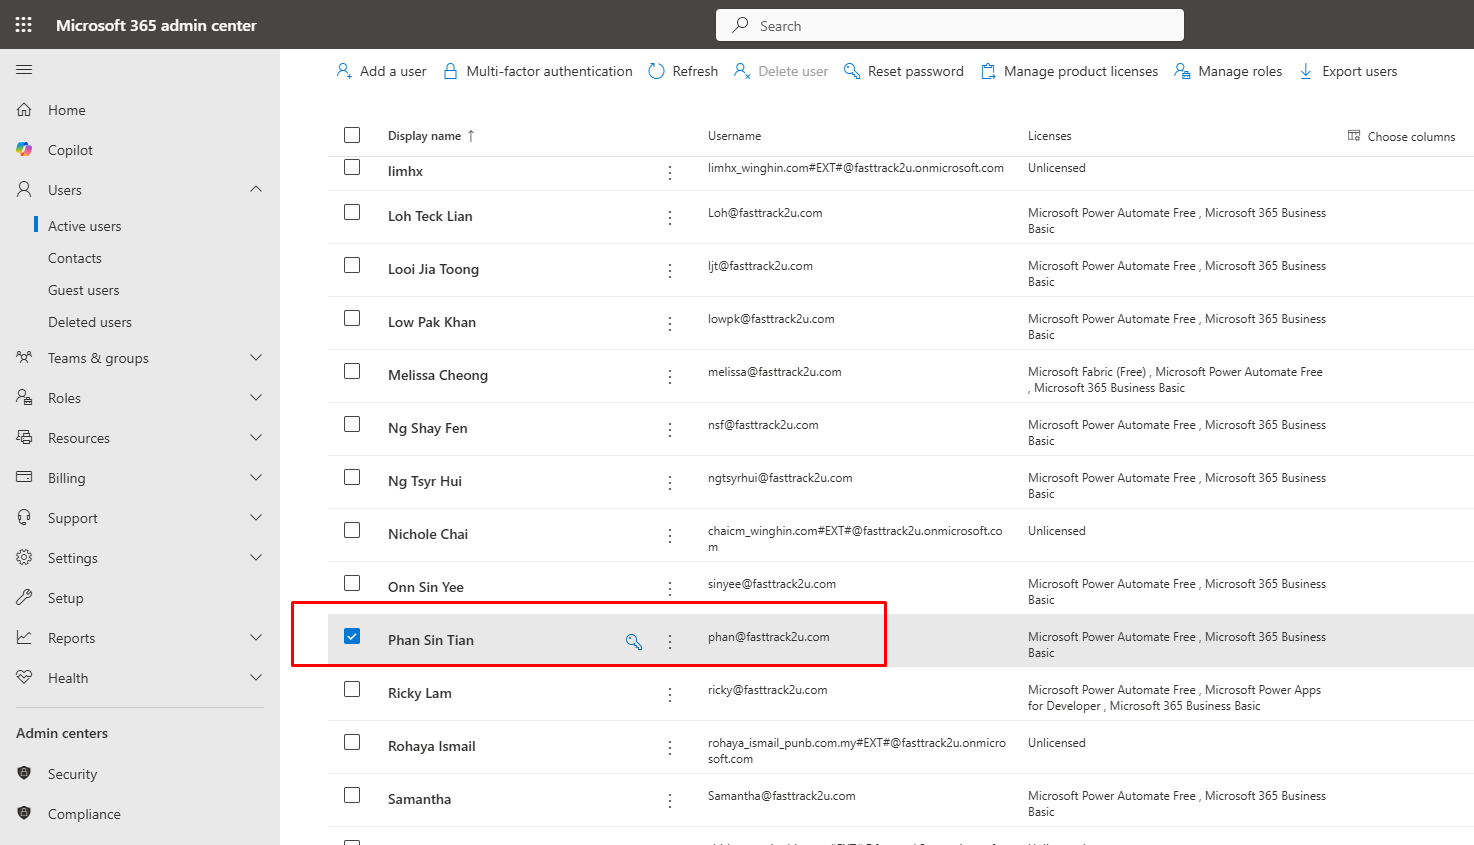Navigate to Contacts
Viewport: 1474px width, 845px height.
pos(75,258)
